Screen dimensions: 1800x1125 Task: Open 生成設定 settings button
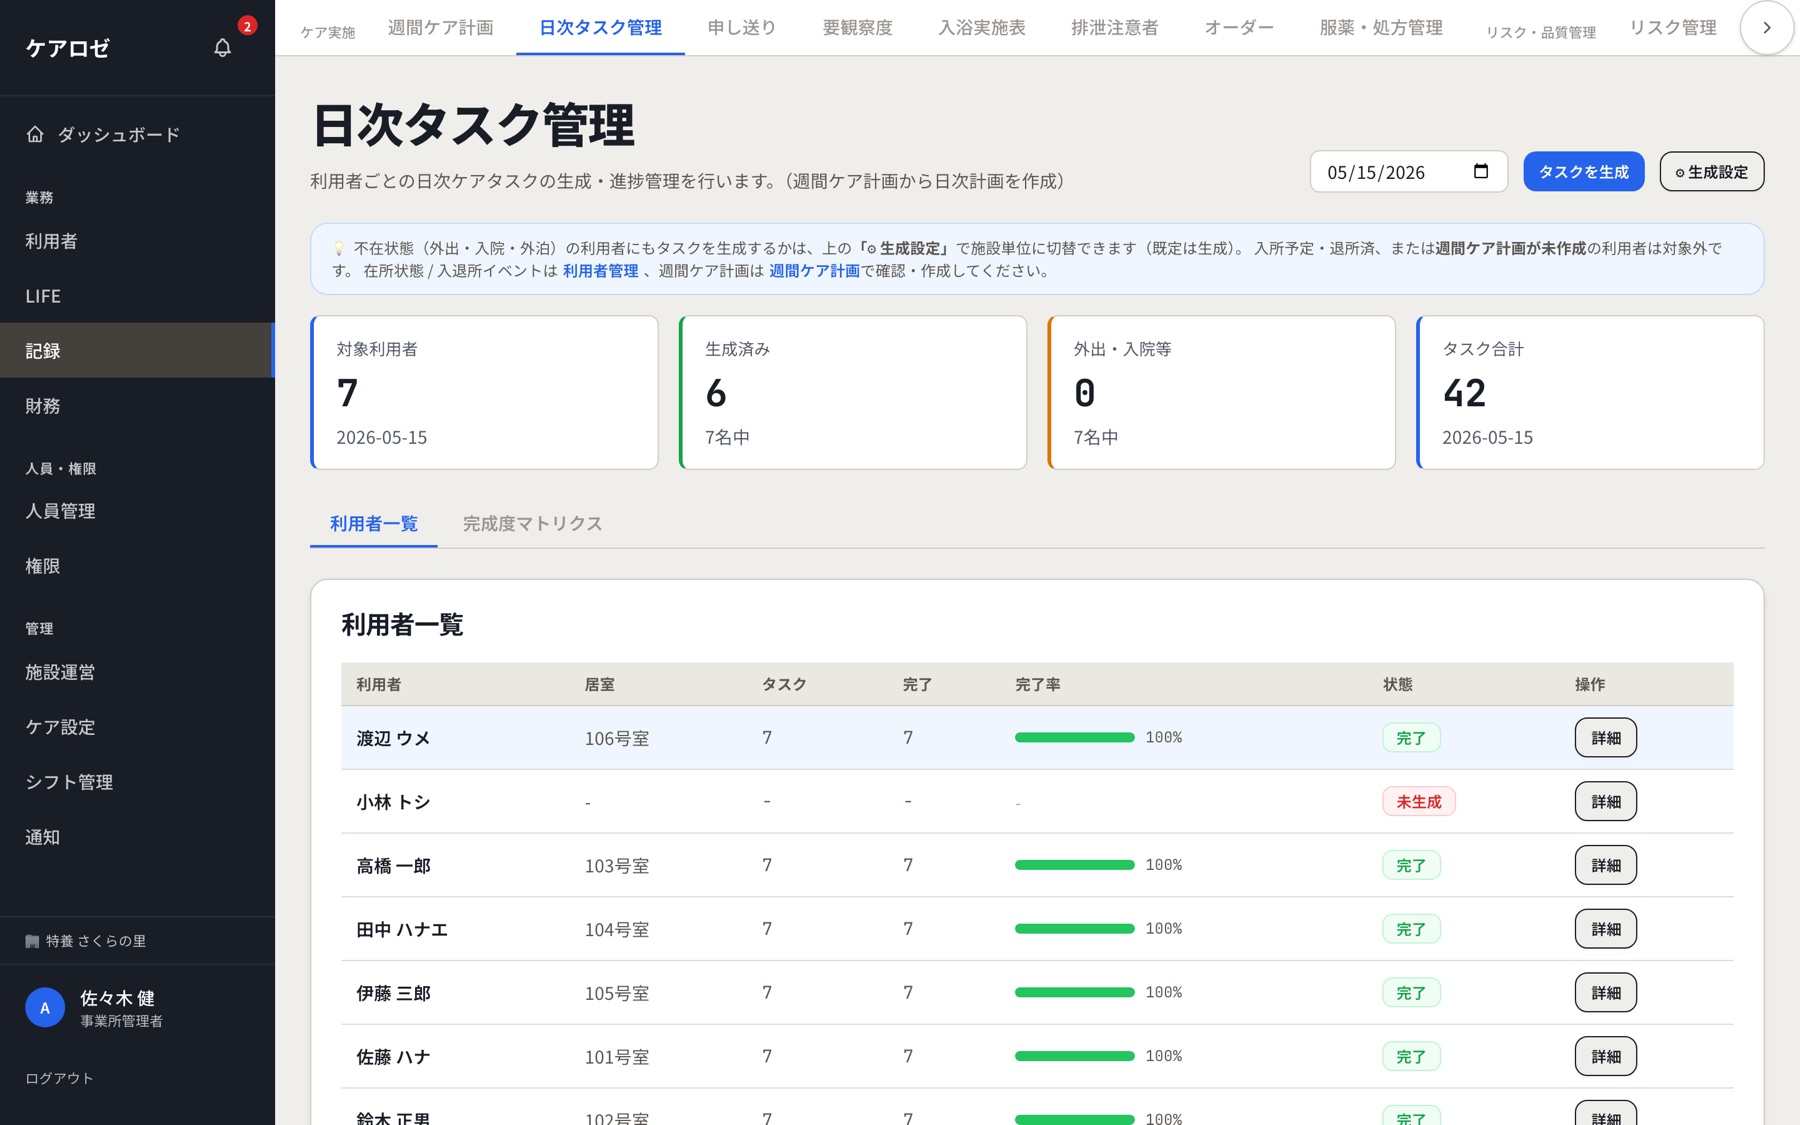tap(1711, 171)
